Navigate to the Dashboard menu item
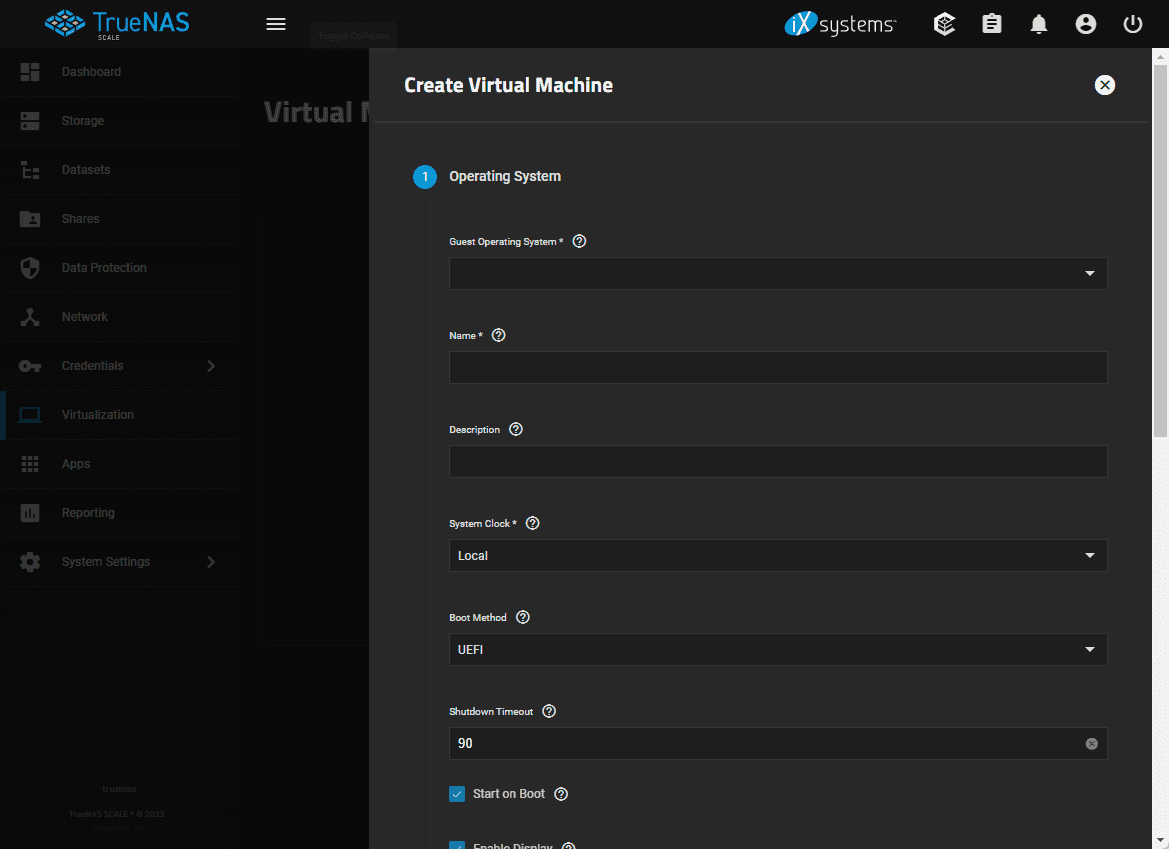This screenshot has width=1169, height=849. point(91,71)
